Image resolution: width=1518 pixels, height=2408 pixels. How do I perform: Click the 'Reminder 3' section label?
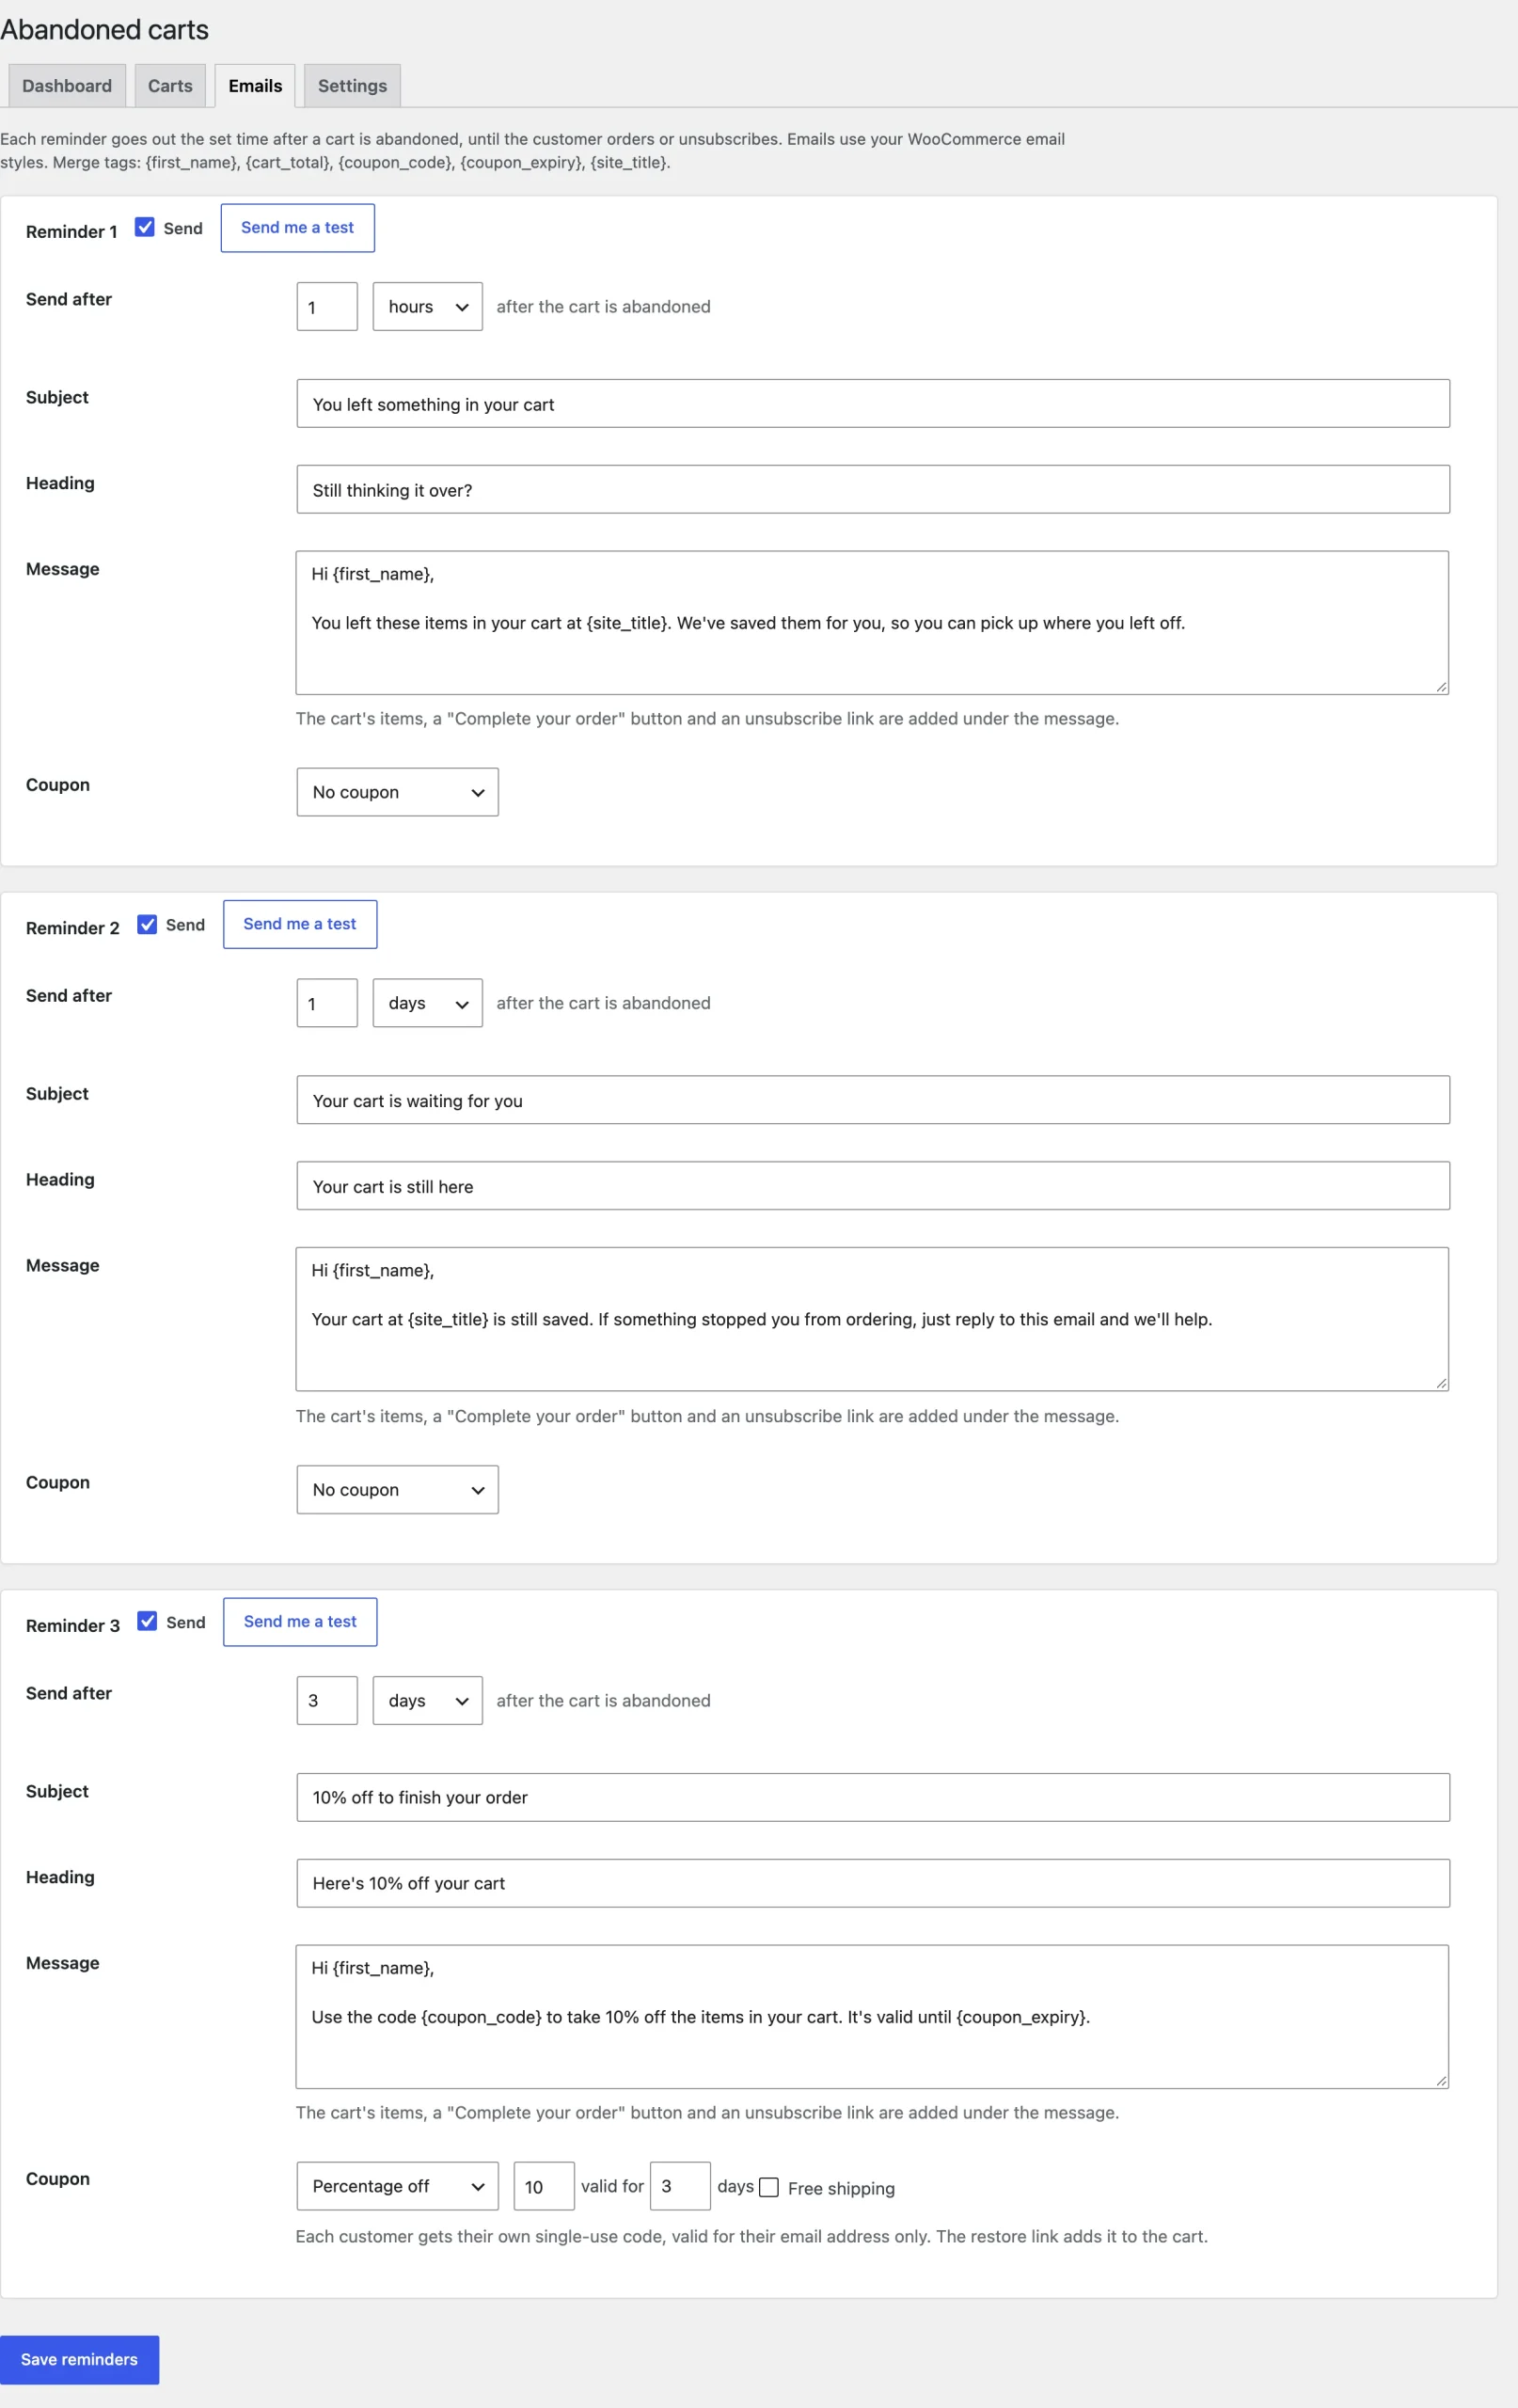(x=73, y=1626)
